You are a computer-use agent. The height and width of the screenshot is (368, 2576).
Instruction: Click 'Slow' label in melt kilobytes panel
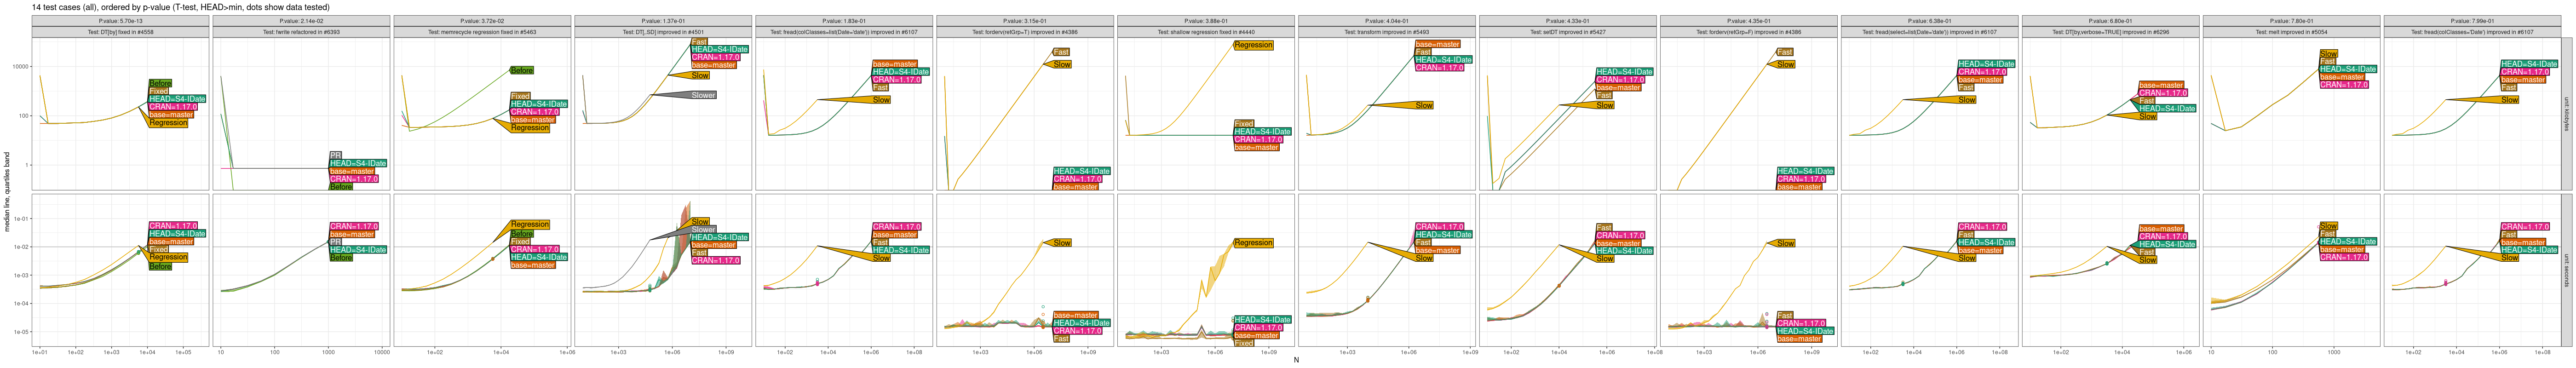2328,54
